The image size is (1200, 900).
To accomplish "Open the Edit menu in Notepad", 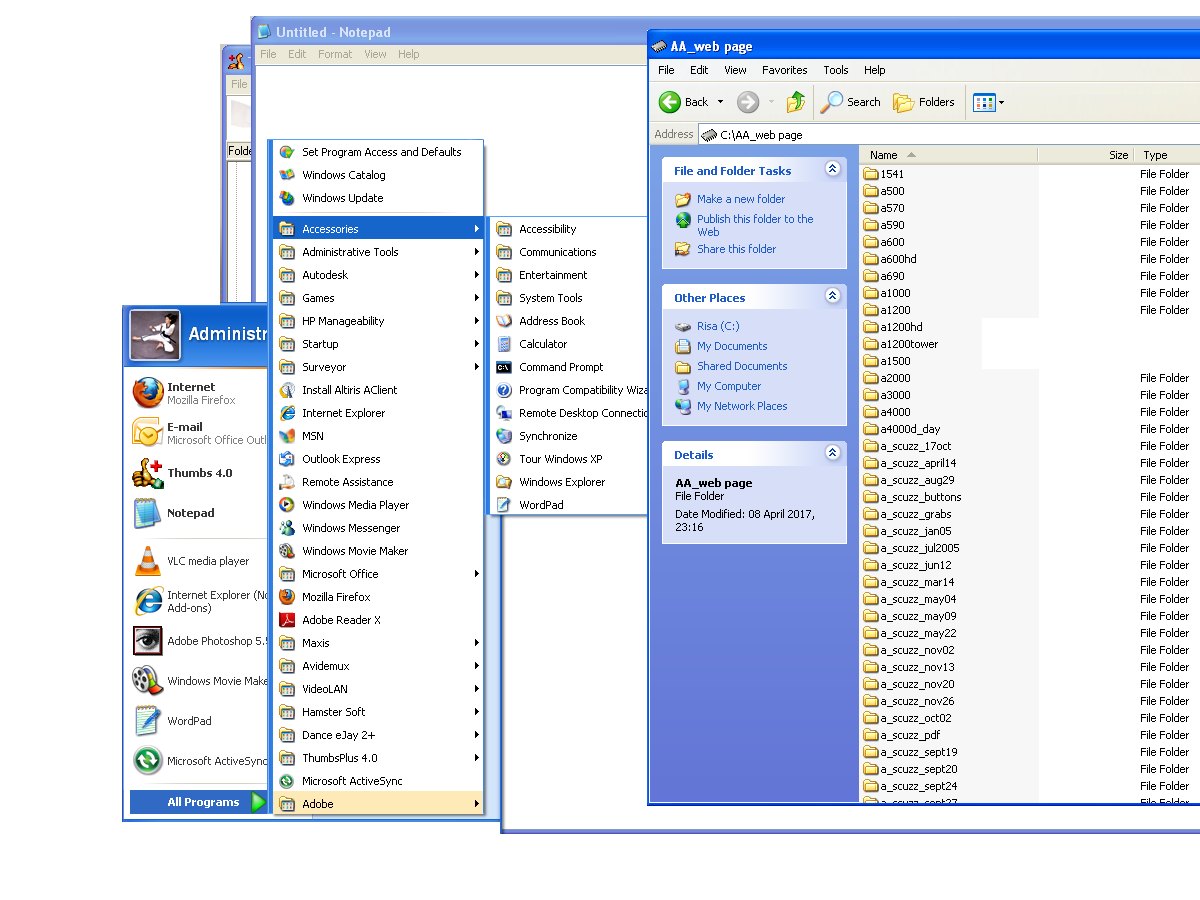I will tap(297, 54).
